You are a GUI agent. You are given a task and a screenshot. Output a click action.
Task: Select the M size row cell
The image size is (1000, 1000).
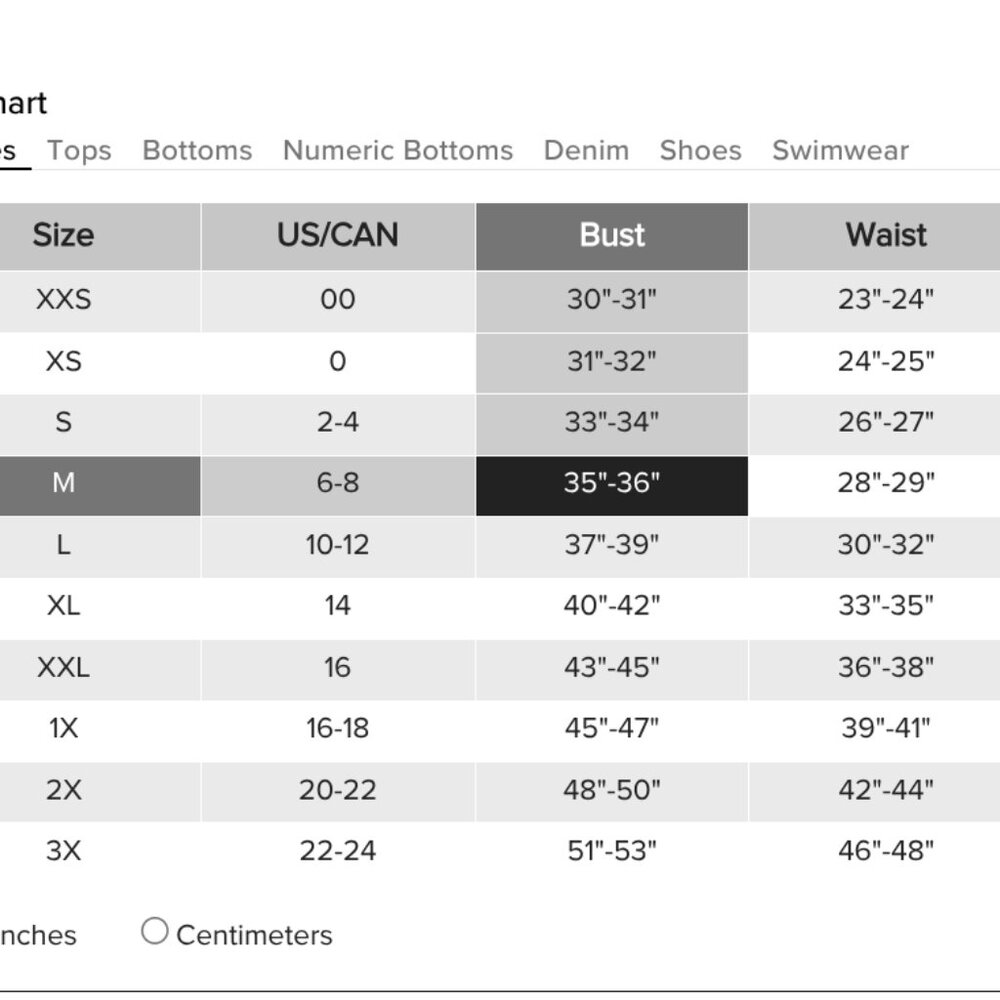click(63, 484)
